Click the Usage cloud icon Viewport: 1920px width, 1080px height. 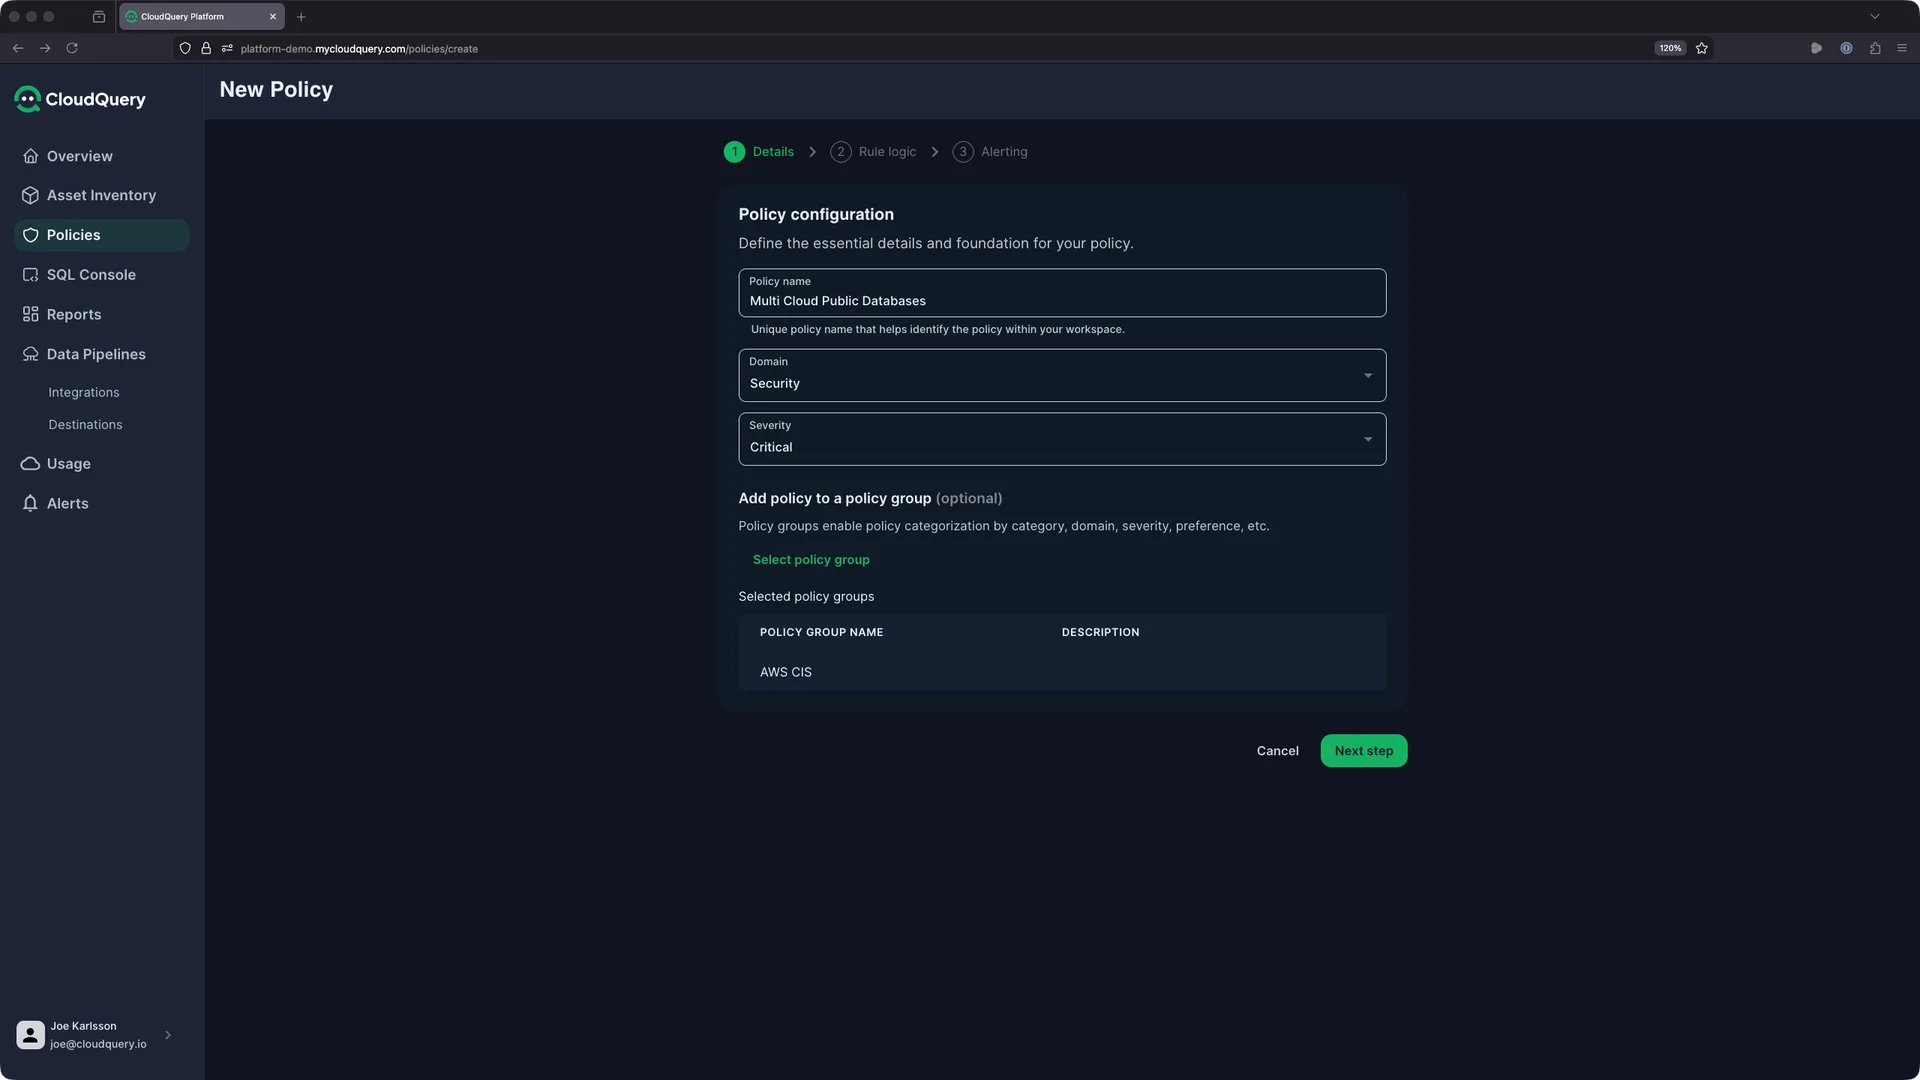pyautogui.click(x=31, y=464)
